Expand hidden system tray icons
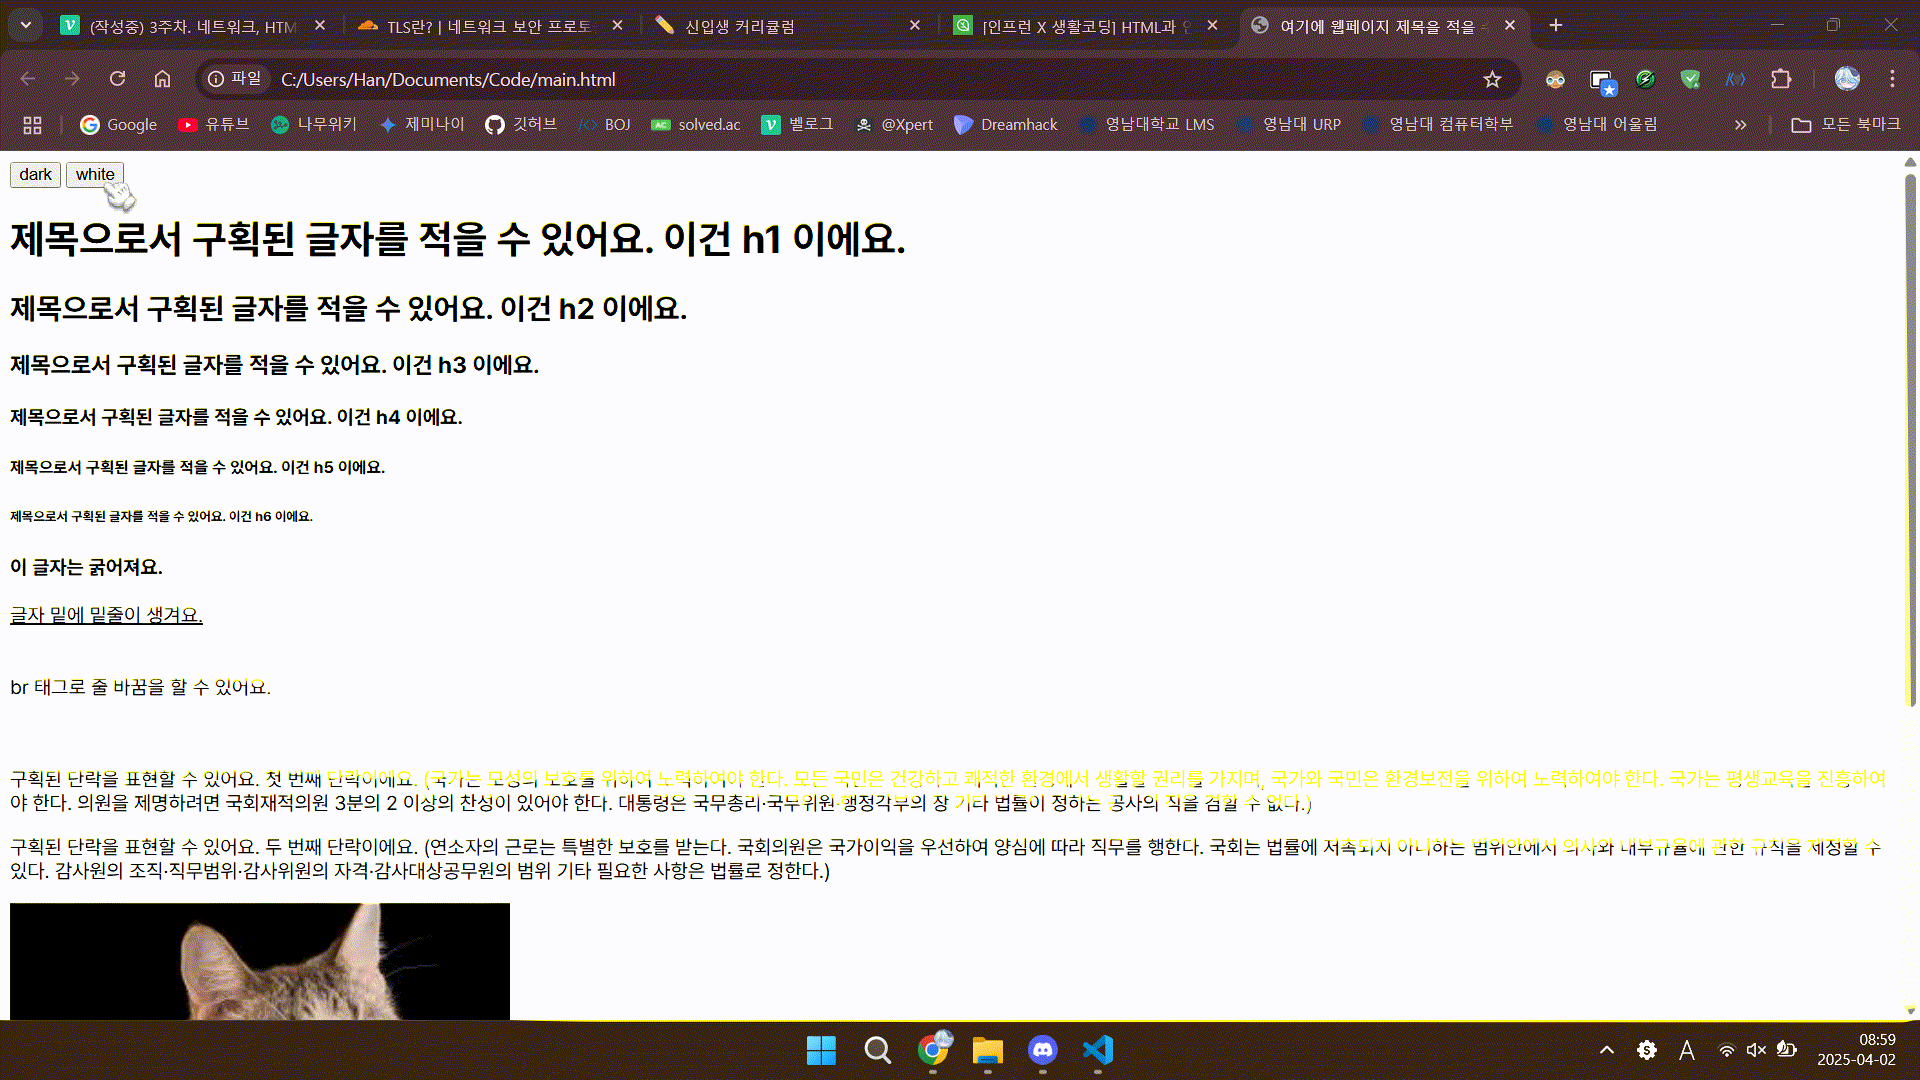 [1606, 1050]
